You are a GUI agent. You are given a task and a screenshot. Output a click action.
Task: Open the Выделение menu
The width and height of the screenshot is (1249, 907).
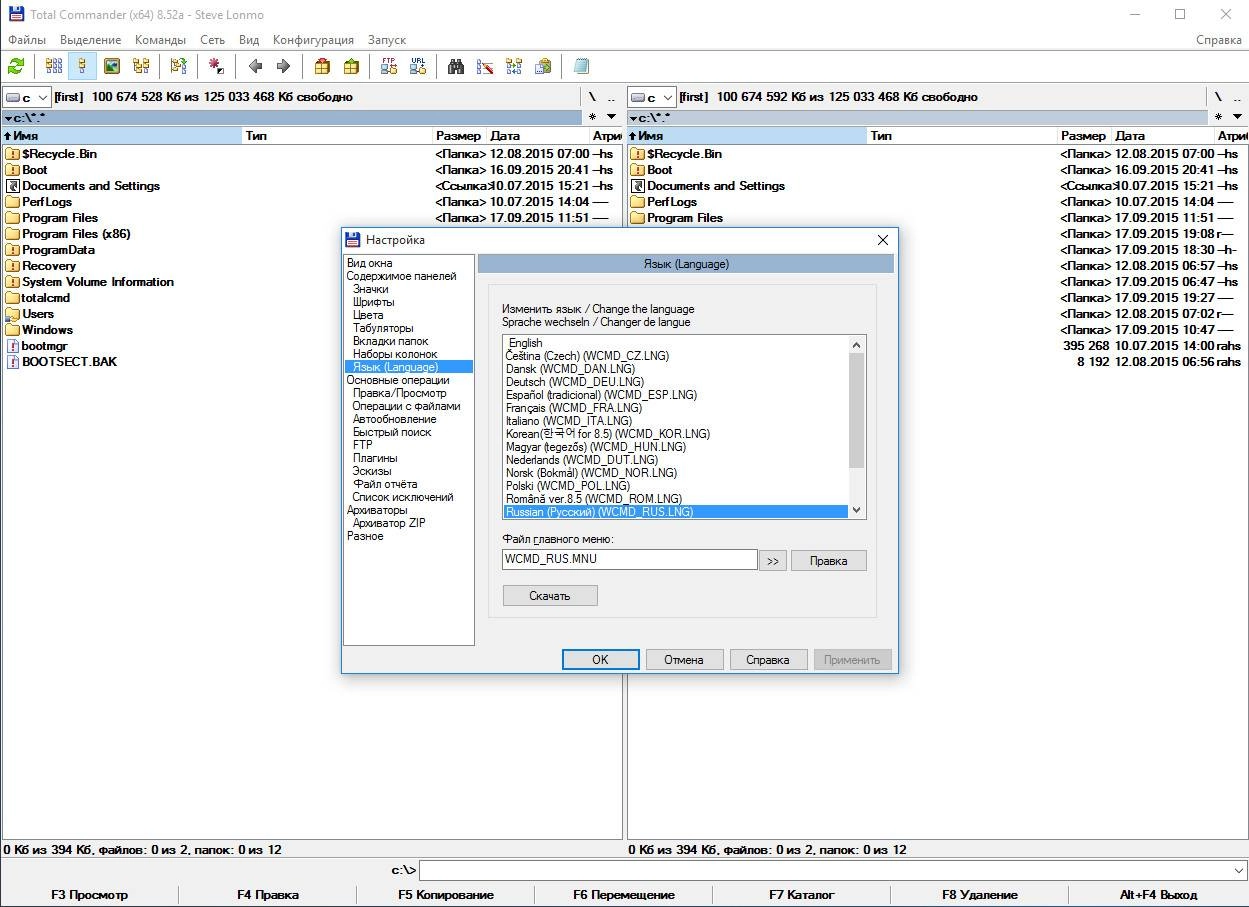coord(90,40)
